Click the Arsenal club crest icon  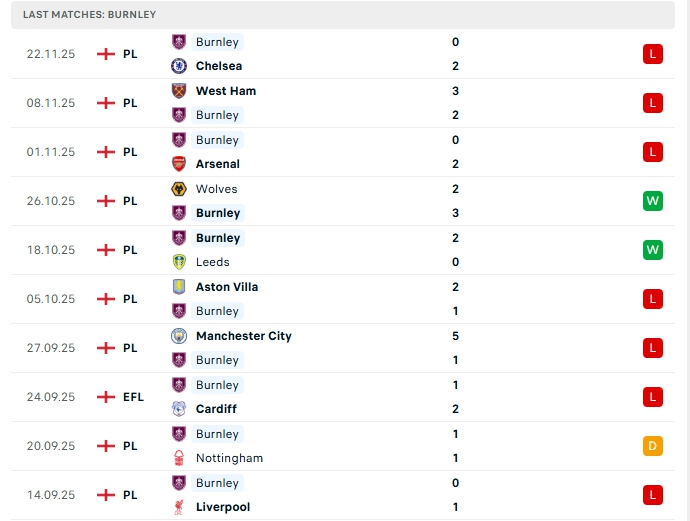(179, 164)
